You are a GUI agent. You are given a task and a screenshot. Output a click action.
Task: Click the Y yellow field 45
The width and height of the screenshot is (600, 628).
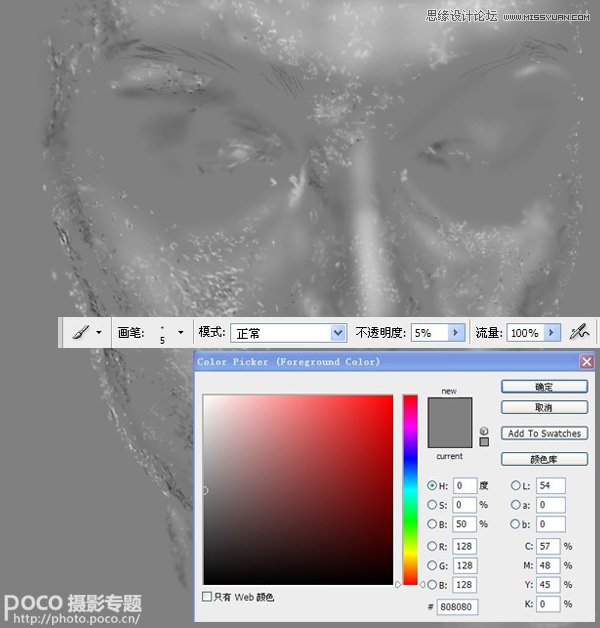(548, 585)
